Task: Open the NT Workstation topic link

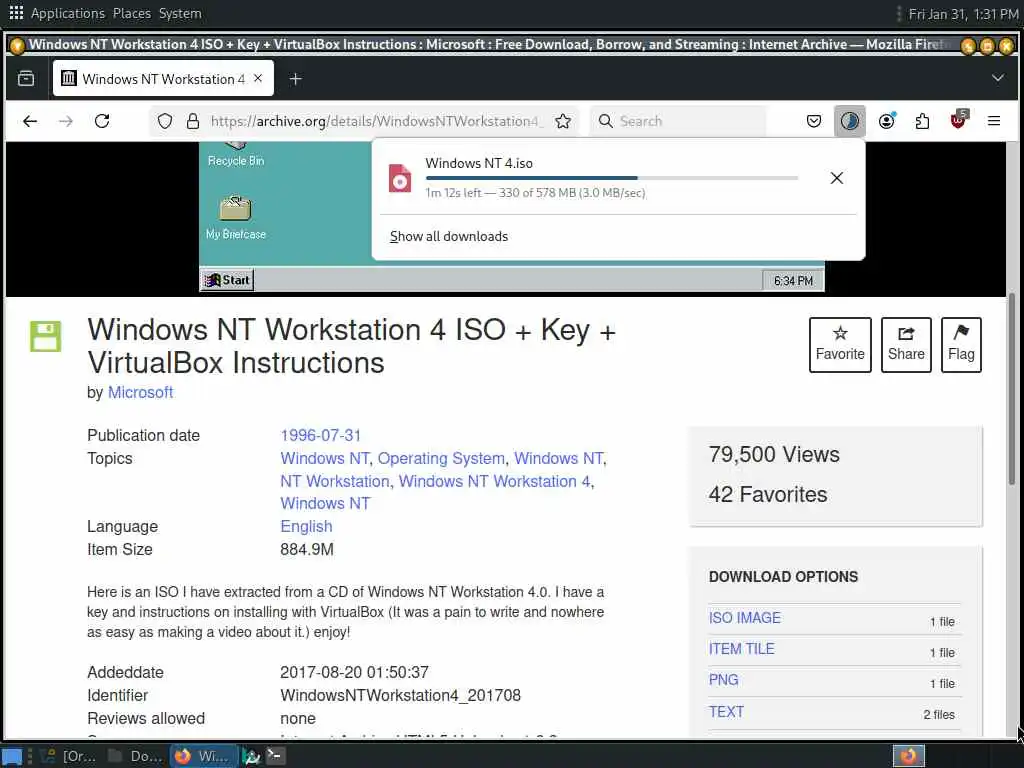Action: pyautogui.click(x=335, y=481)
